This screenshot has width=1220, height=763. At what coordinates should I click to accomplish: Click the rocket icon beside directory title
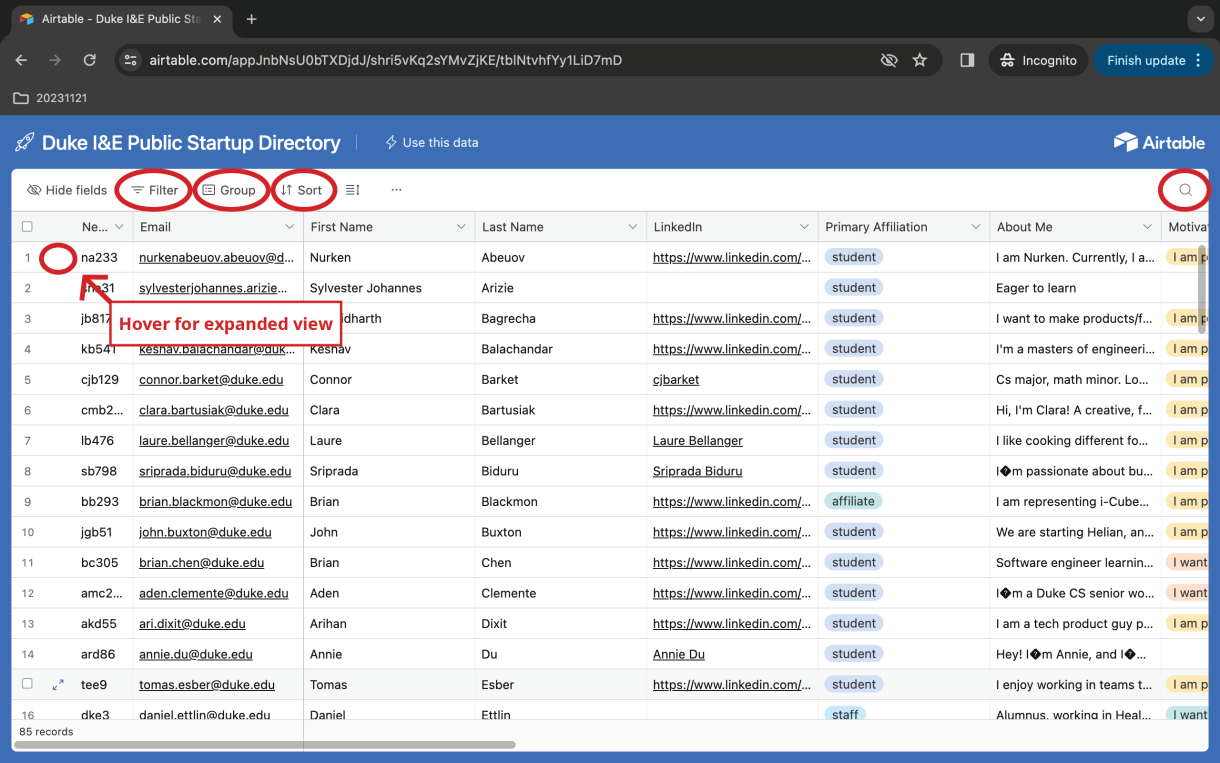(x=25, y=142)
